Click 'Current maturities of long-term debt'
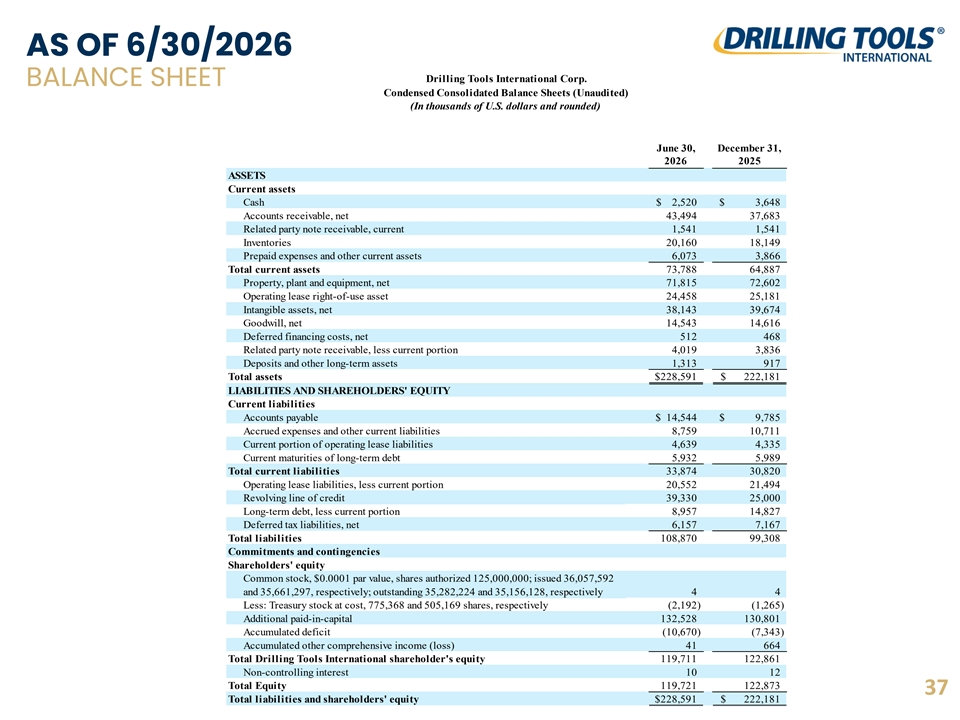Viewport: 960px width, 720px height. 321,459
